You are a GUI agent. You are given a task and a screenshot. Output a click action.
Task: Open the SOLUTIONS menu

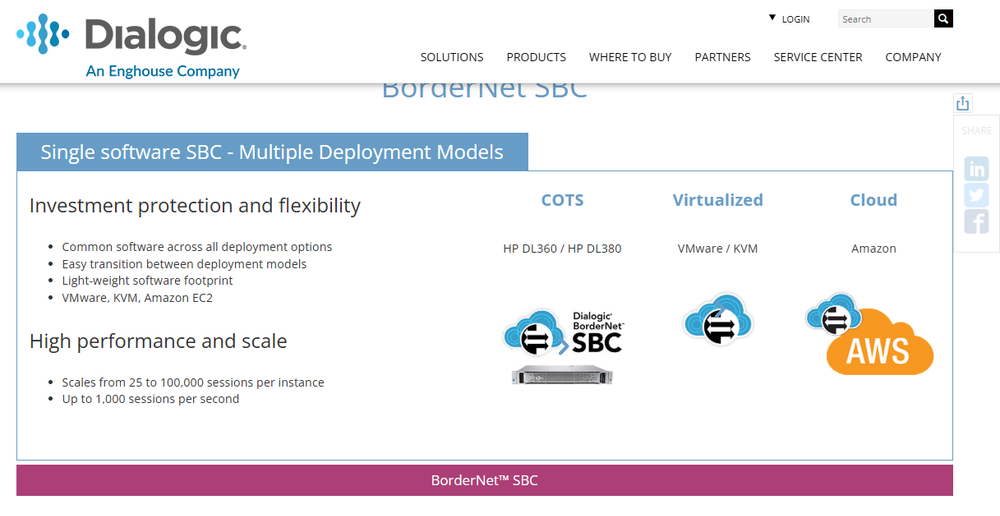coord(452,57)
